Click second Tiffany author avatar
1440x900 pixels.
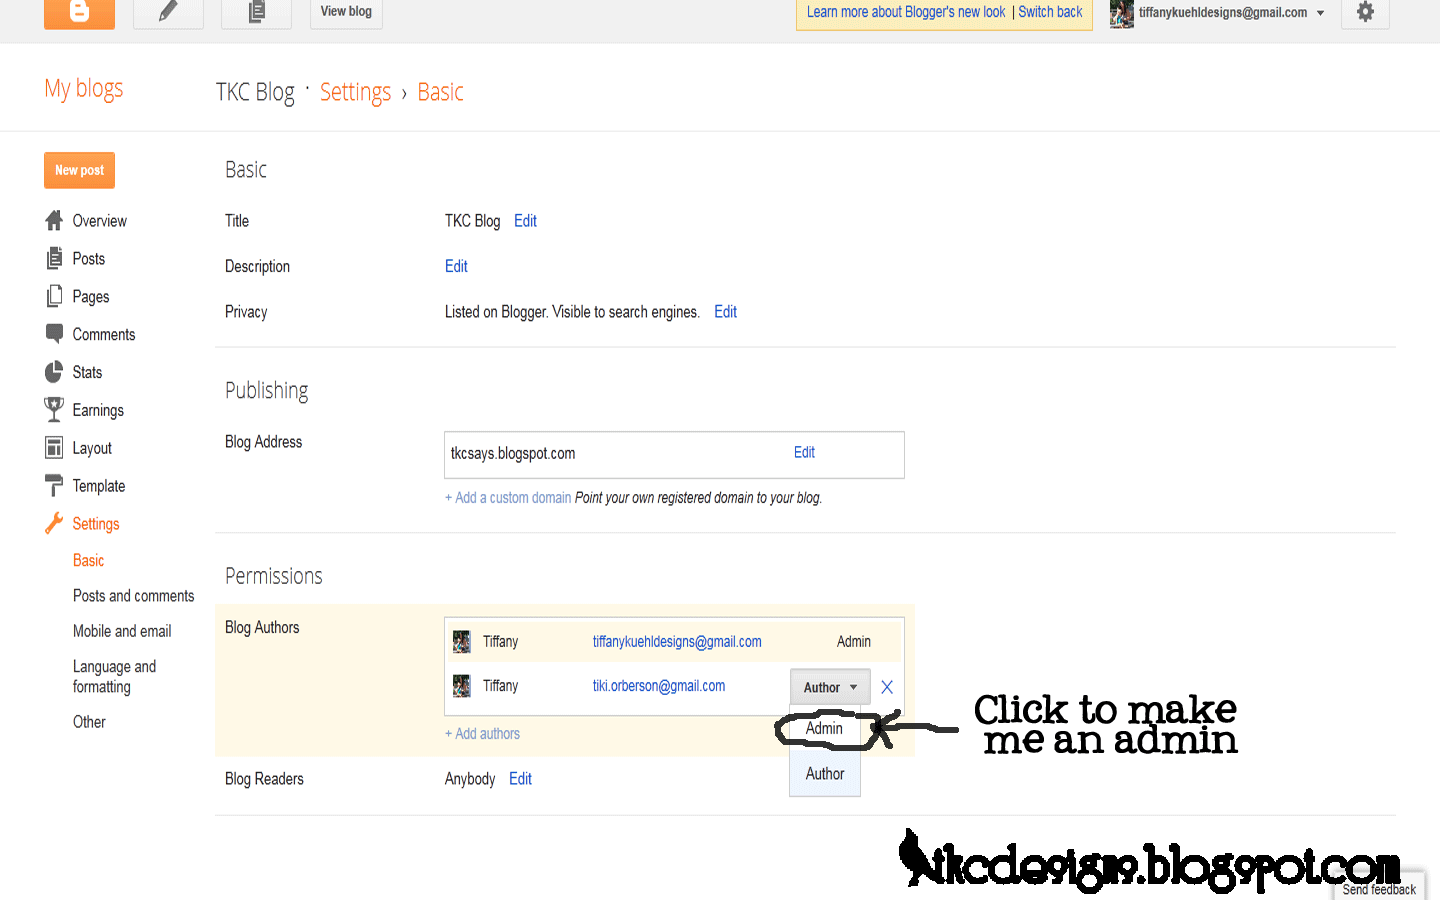(x=461, y=686)
